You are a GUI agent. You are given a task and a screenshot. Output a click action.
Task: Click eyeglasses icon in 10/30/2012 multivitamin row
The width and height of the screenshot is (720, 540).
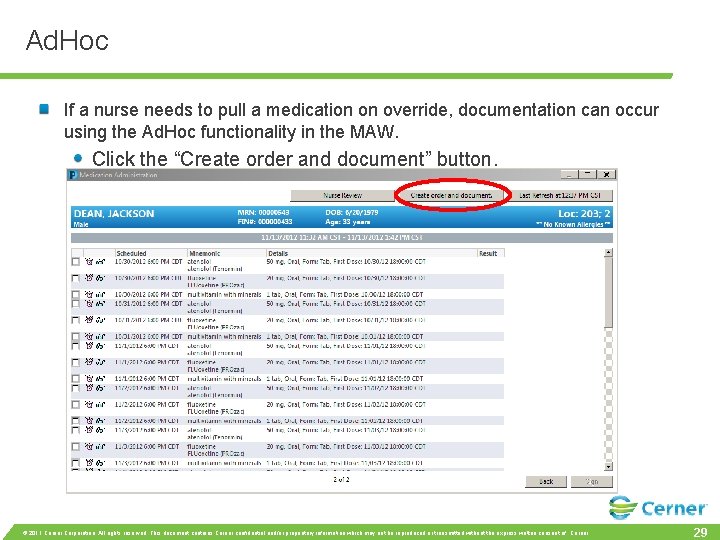tap(100, 294)
